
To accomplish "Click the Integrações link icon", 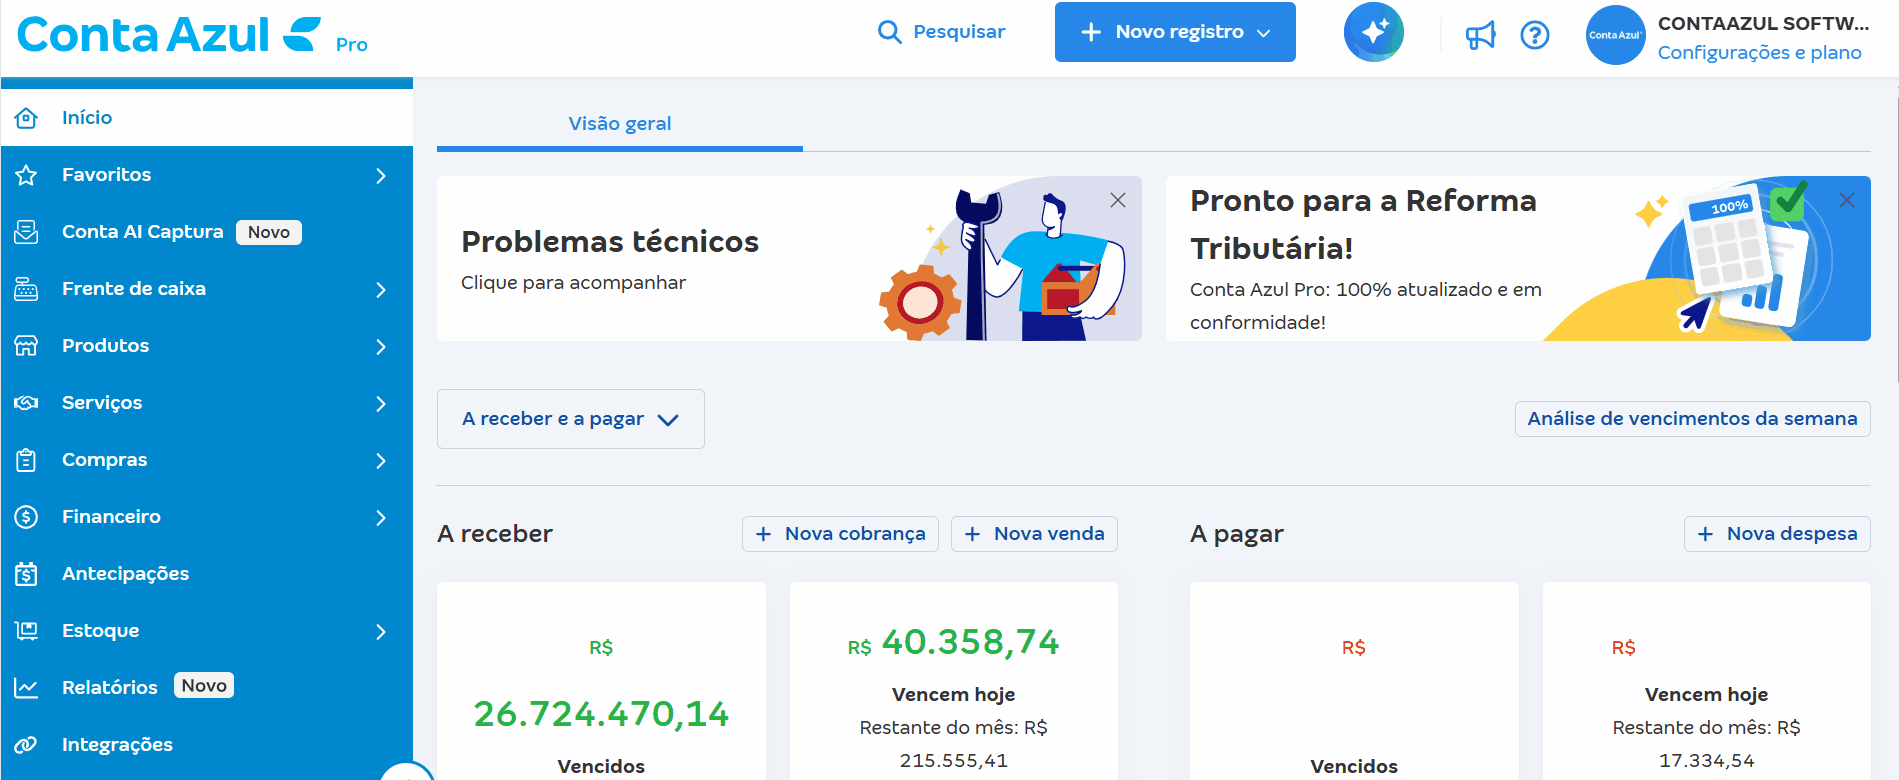I will click(26, 745).
